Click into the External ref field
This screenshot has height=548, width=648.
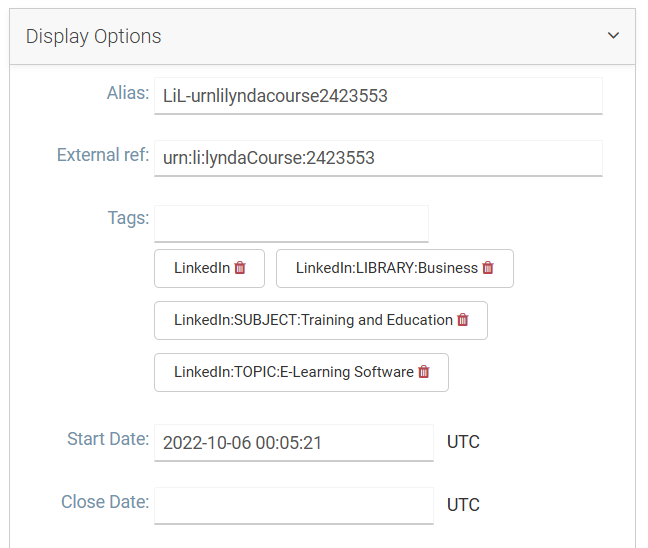(378, 158)
